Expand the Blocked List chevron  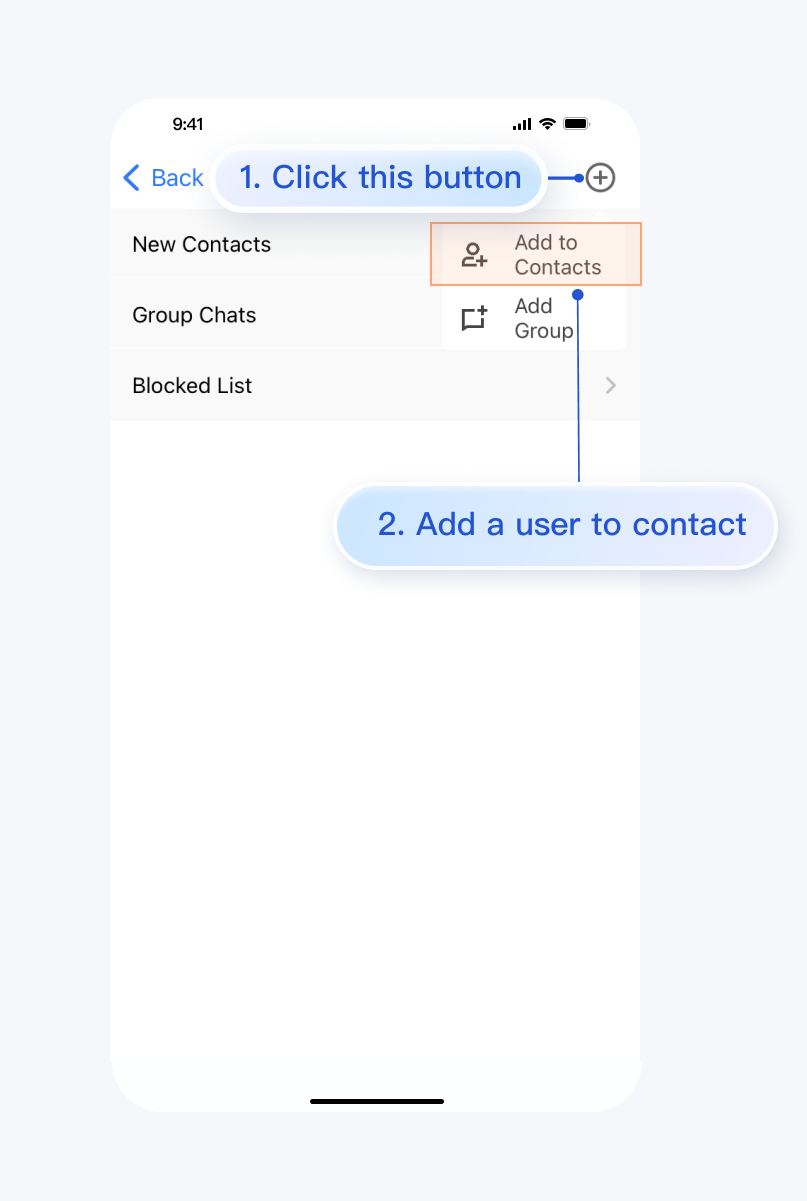[x=611, y=386]
